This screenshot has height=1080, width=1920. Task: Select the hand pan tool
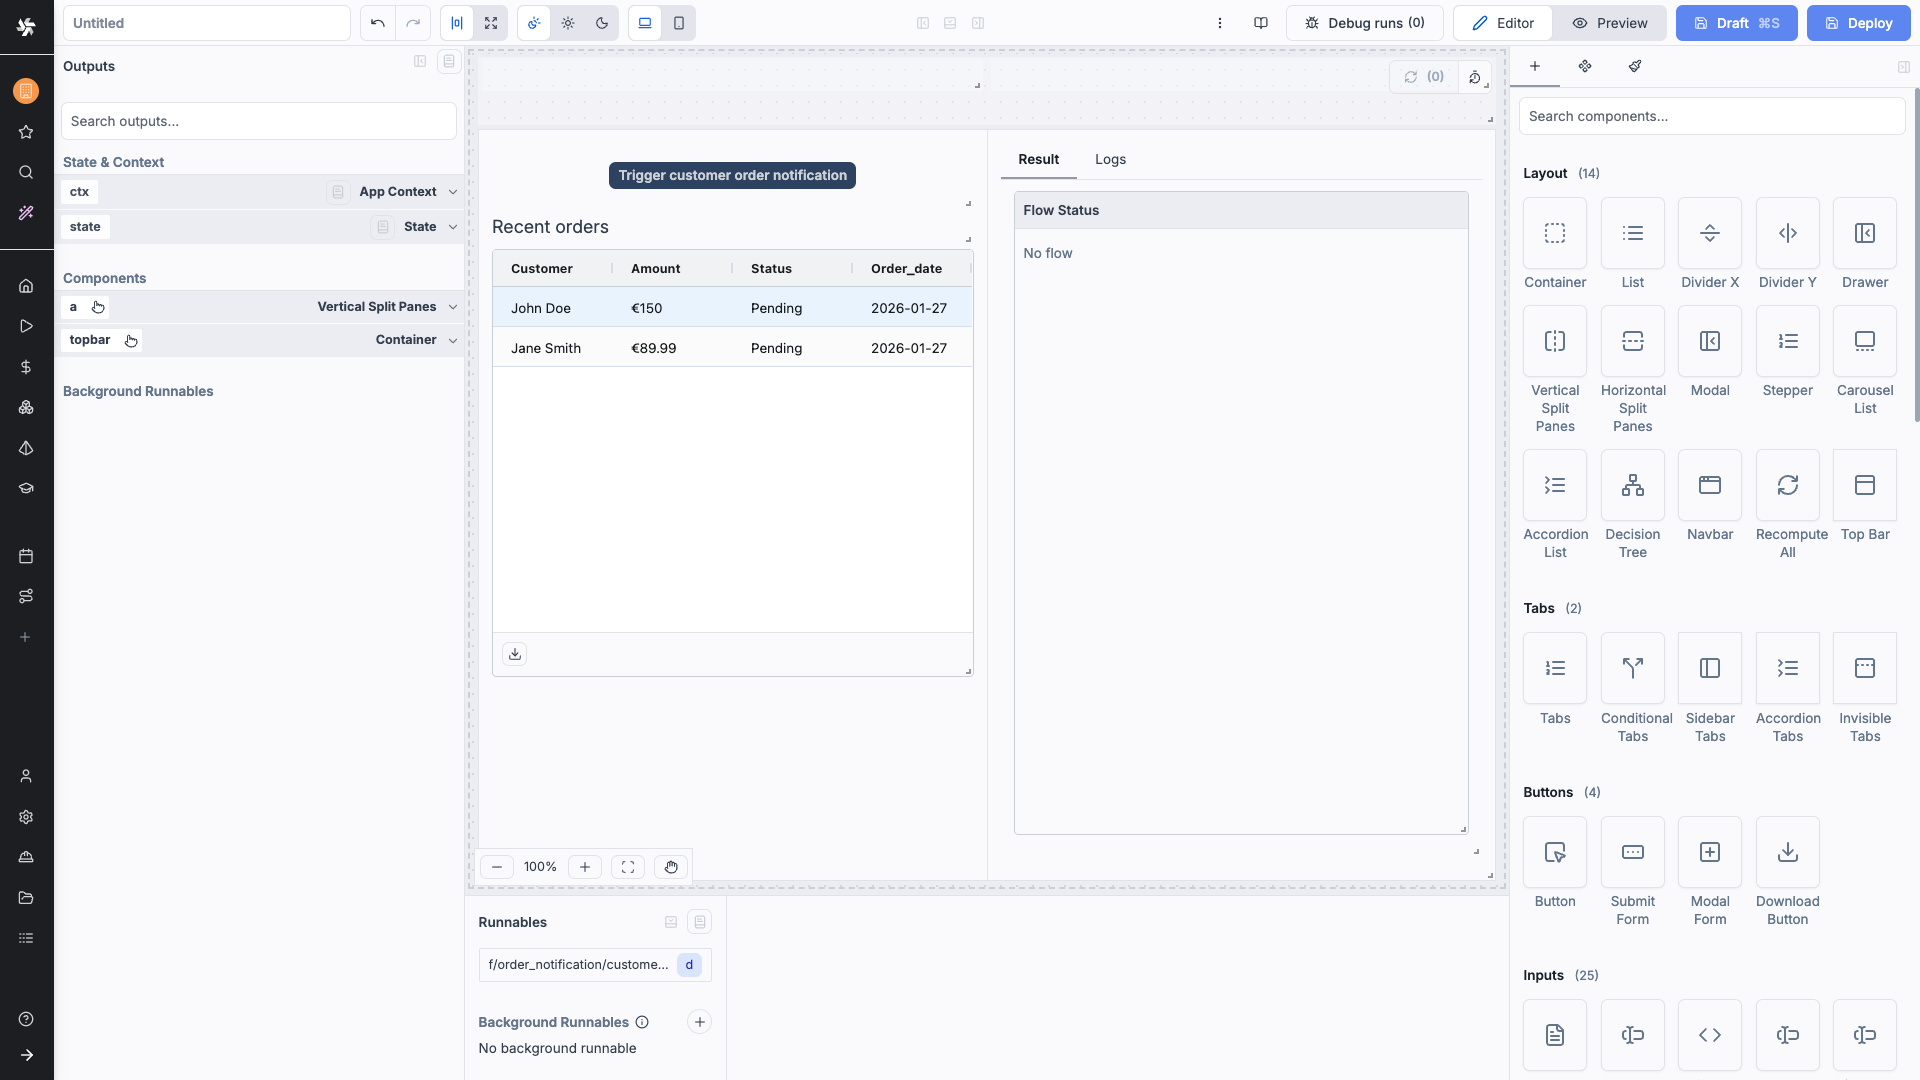pyautogui.click(x=671, y=867)
